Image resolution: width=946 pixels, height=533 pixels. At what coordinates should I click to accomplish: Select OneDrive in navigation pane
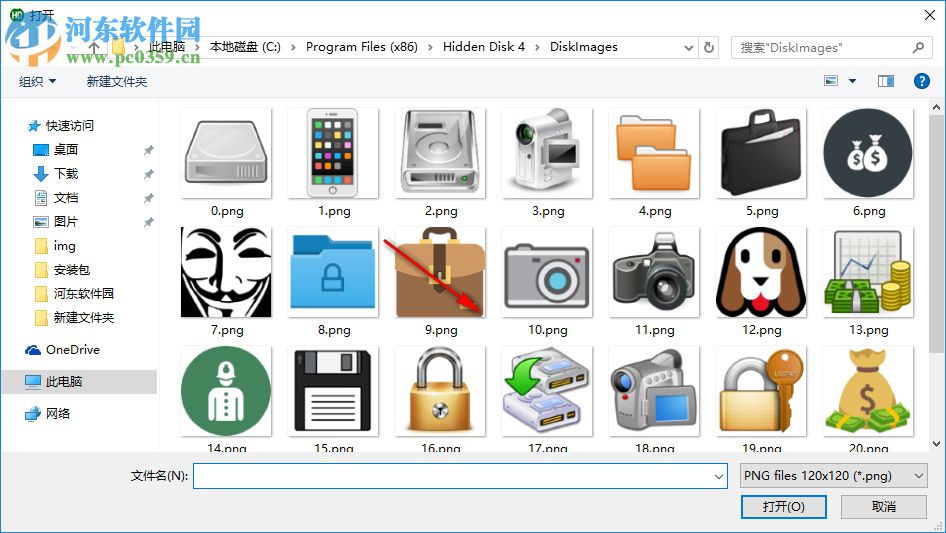pos(72,350)
